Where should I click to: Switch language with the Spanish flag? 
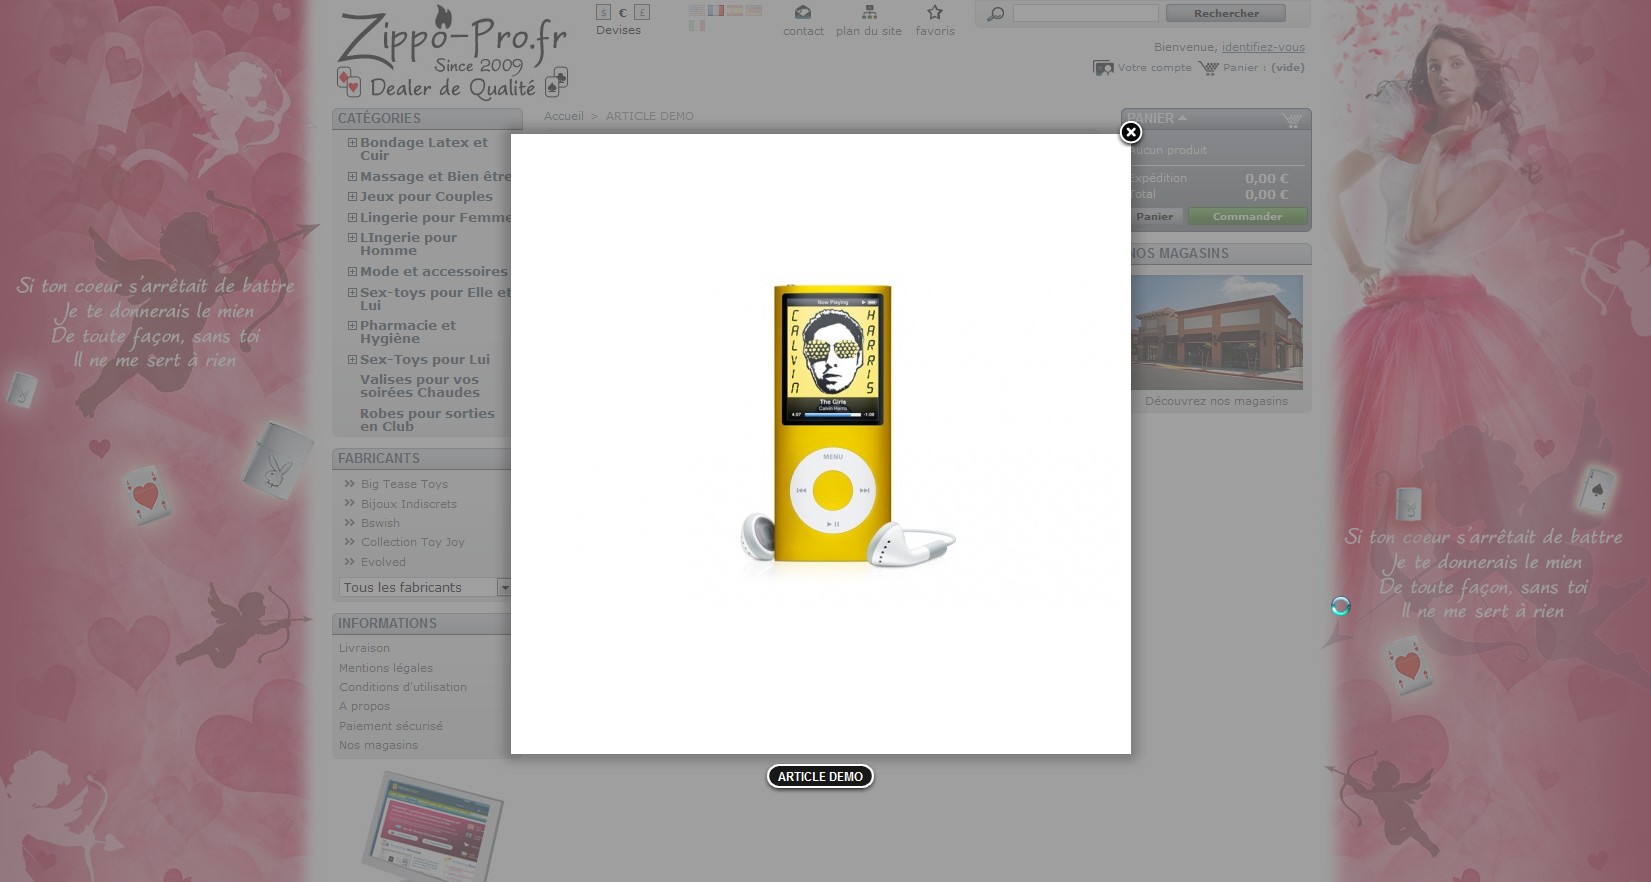[735, 10]
